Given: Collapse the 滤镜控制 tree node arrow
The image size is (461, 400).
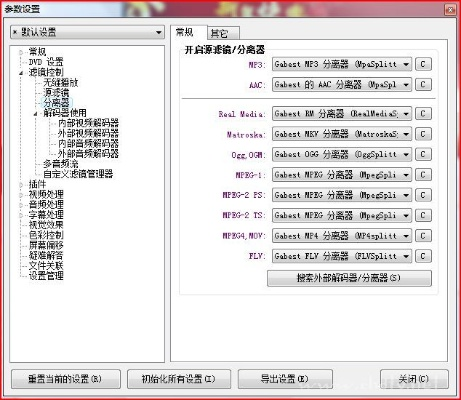Looking at the screenshot, I should pyautogui.click(x=21, y=72).
